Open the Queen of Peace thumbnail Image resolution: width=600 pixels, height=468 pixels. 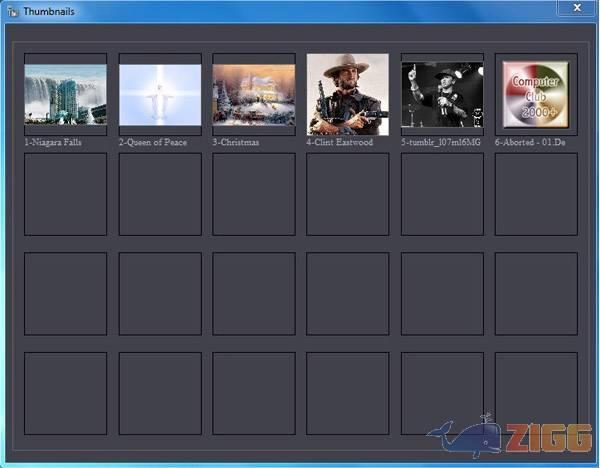160,95
